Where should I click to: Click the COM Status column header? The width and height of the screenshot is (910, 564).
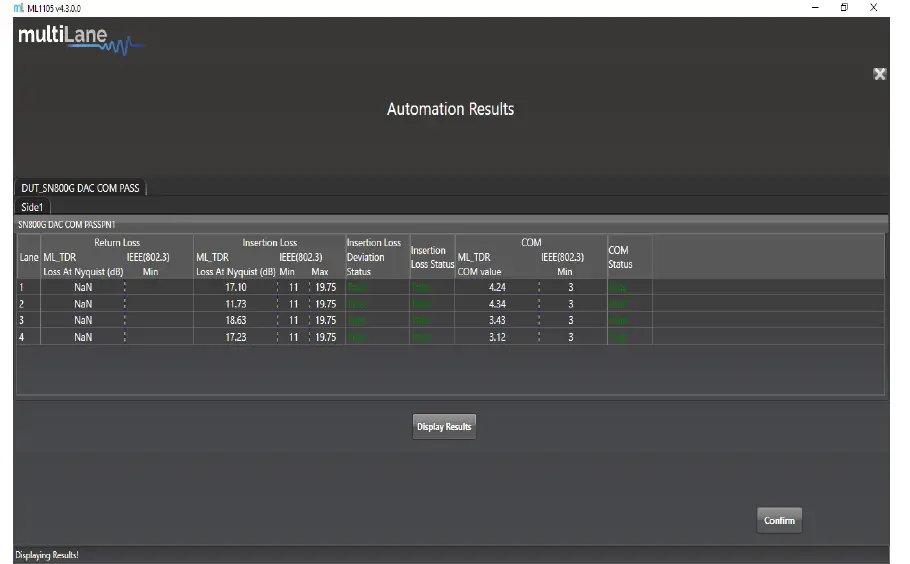620,257
